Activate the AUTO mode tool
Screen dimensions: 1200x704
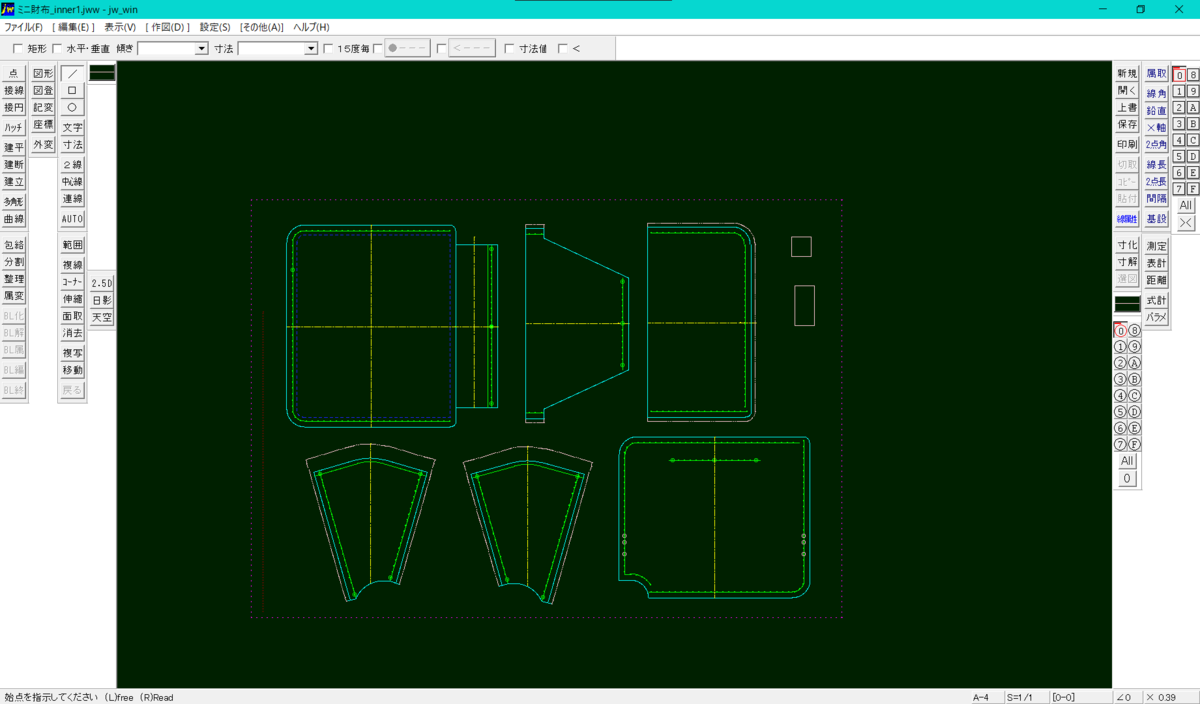click(72, 219)
